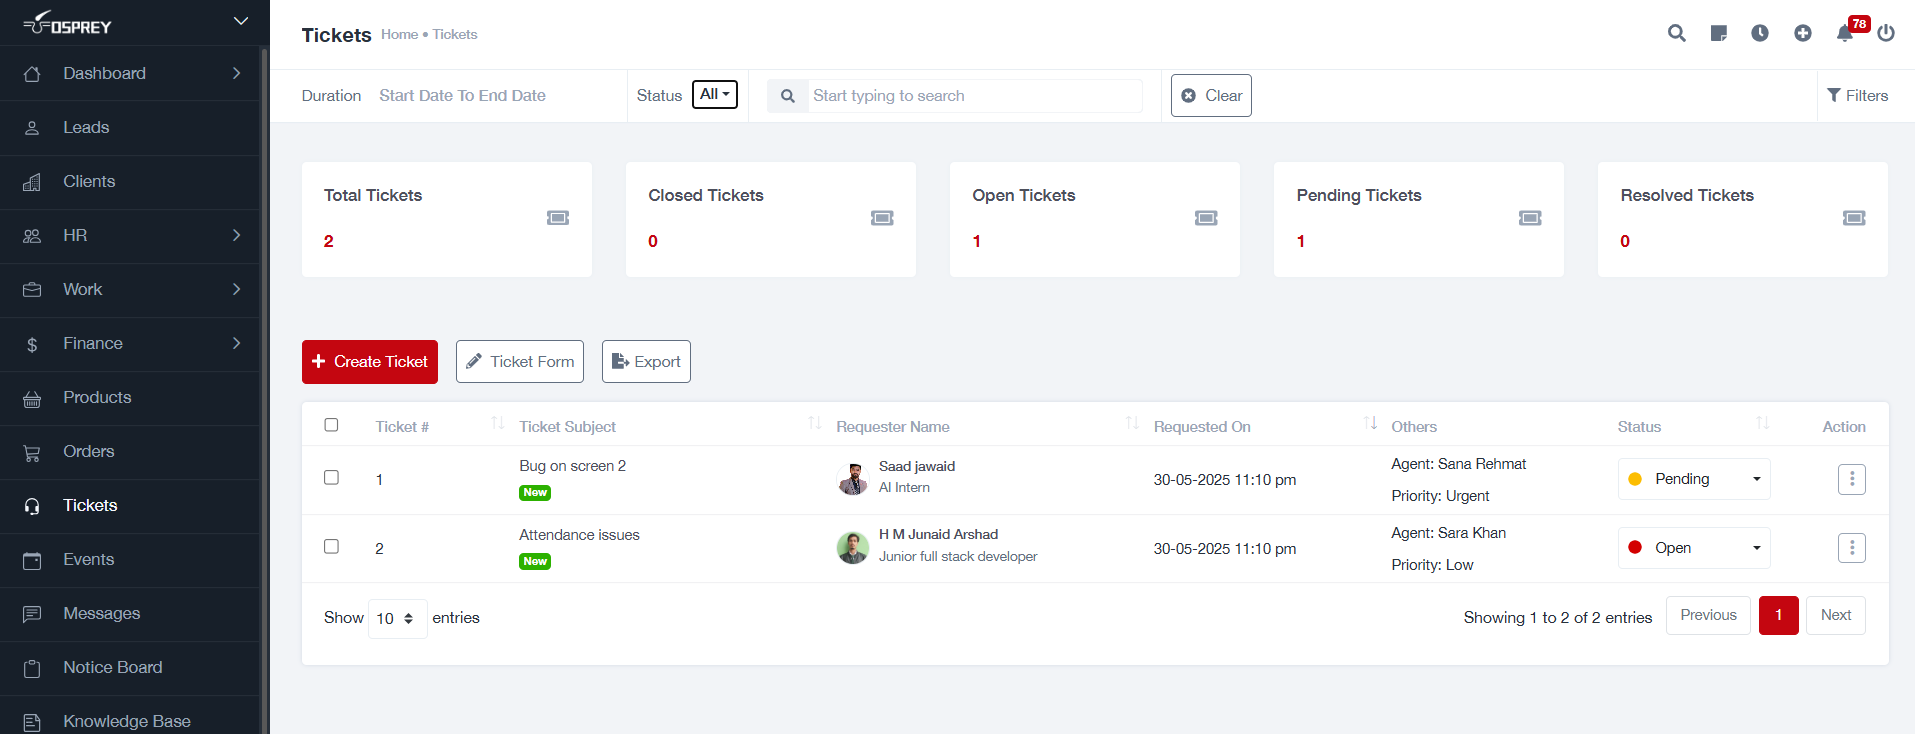Change the show entries count dropdown
1915x734 pixels.
tap(397, 618)
